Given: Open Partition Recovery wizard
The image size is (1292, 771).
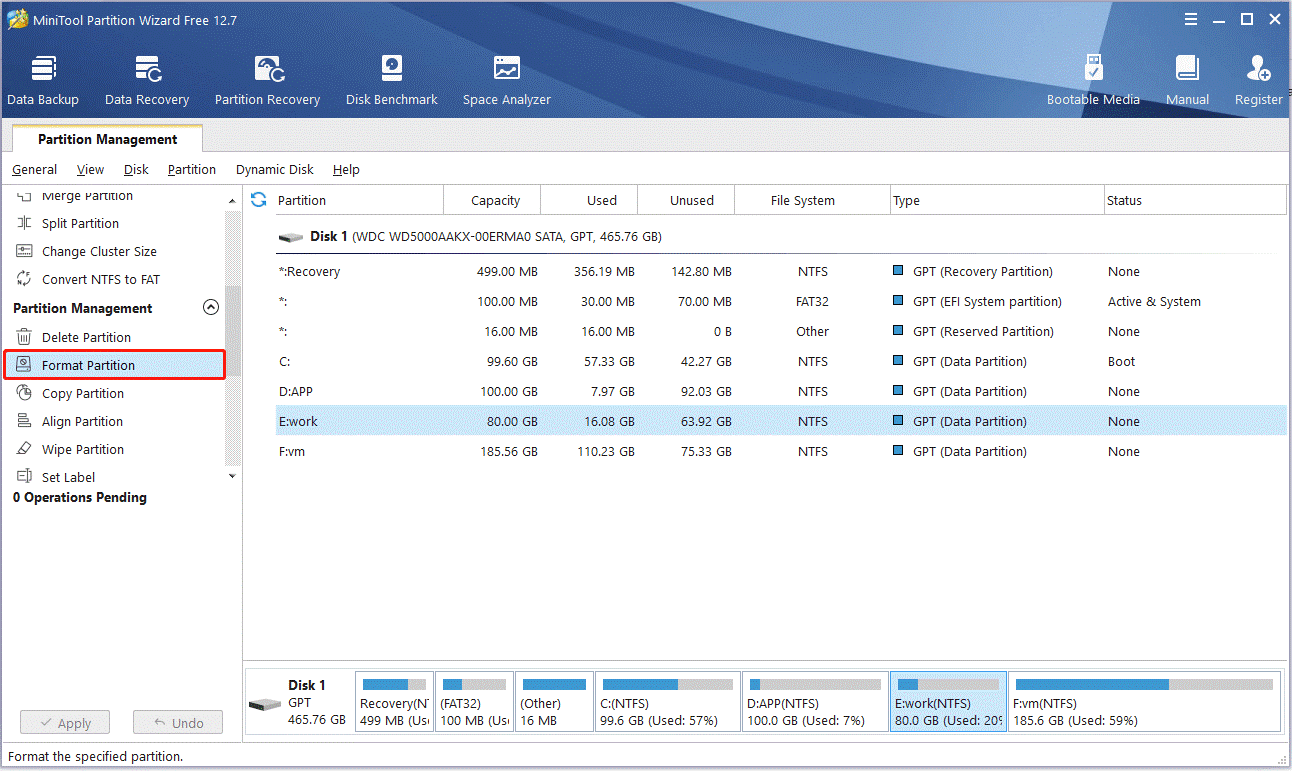Looking at the screenshot, I should (267, 81).
